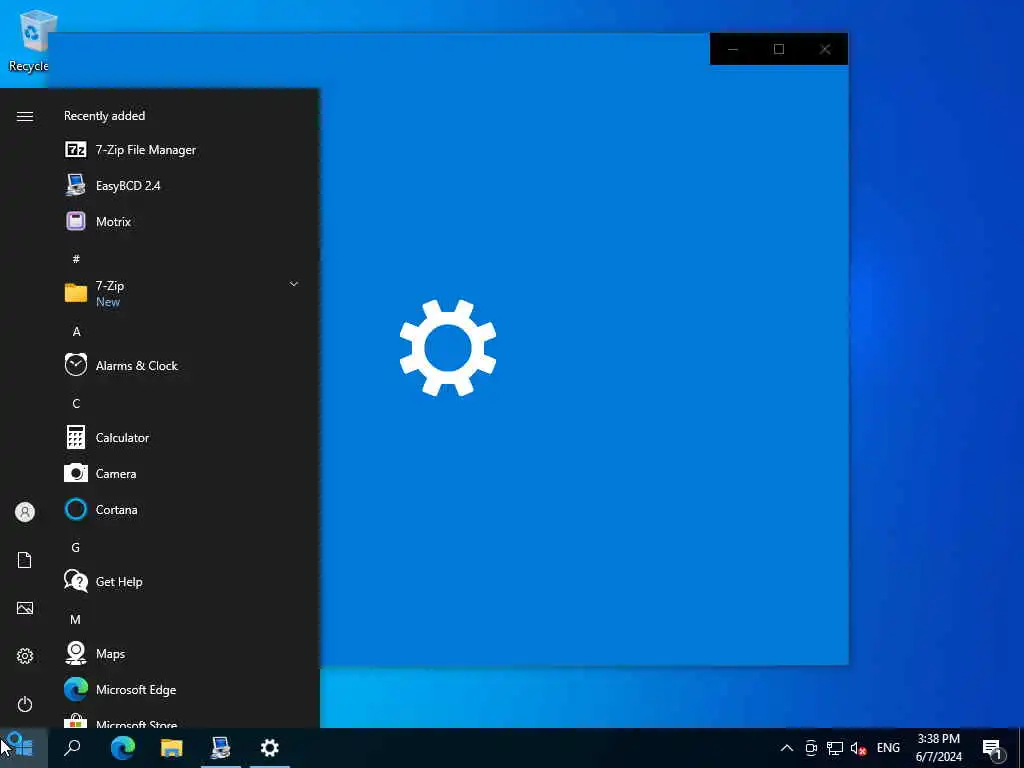Image resolution: width=1024 pixels, height=768 pixels.
Task: Switch to Settings app on taskbar
Action: [x=270, y=747]
